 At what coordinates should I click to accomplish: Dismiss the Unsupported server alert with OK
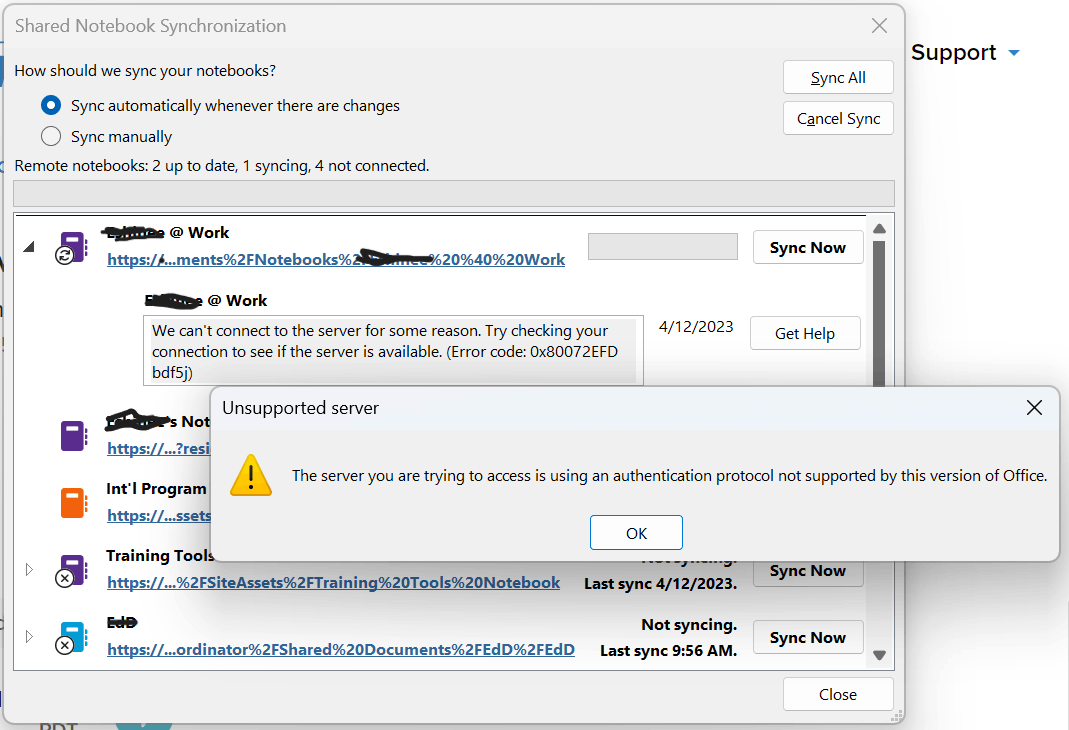click(x=636, y=532)
